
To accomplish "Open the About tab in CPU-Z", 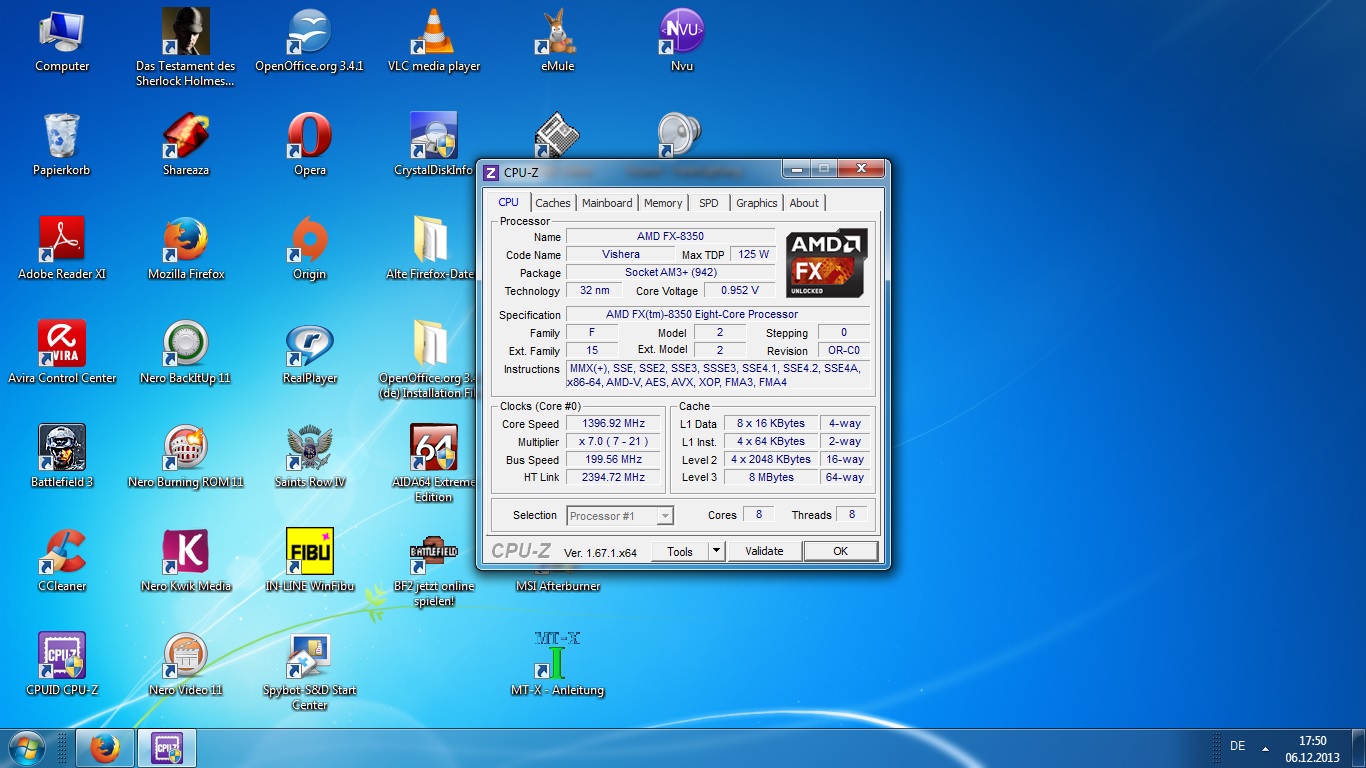I will pyautogui.click(x=804, y=203).
